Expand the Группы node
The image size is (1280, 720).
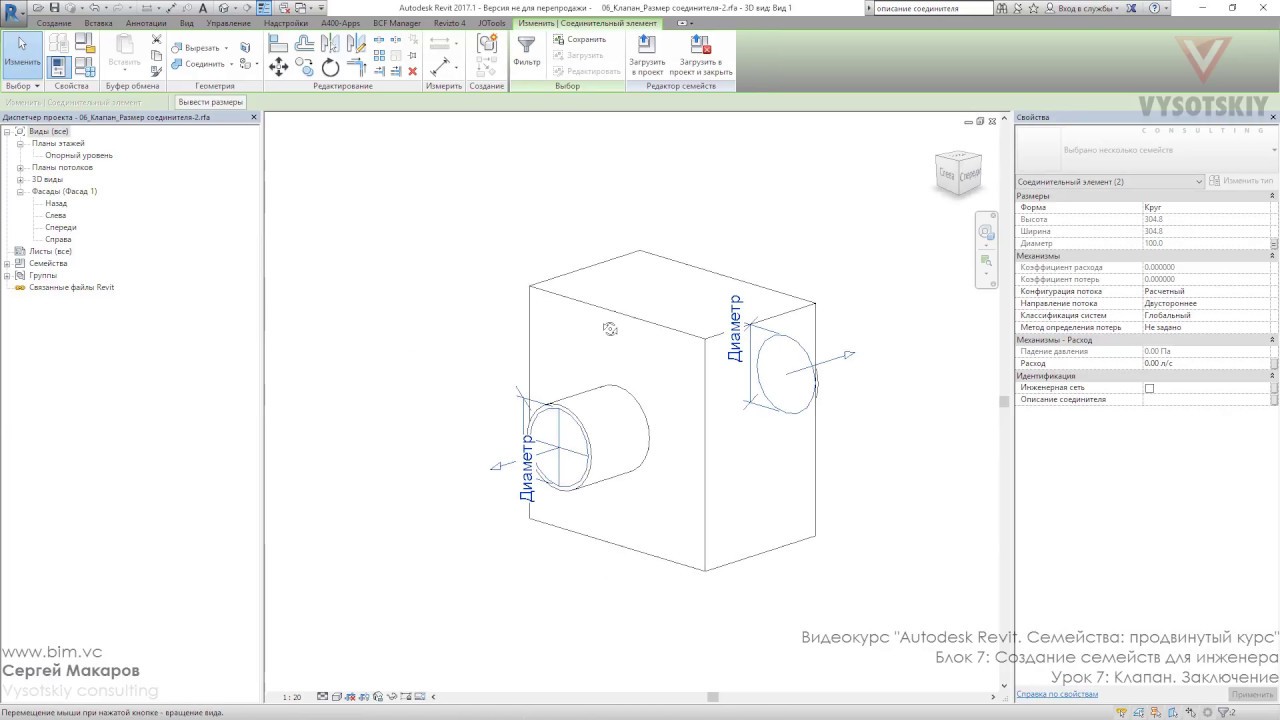coord(7,275)
